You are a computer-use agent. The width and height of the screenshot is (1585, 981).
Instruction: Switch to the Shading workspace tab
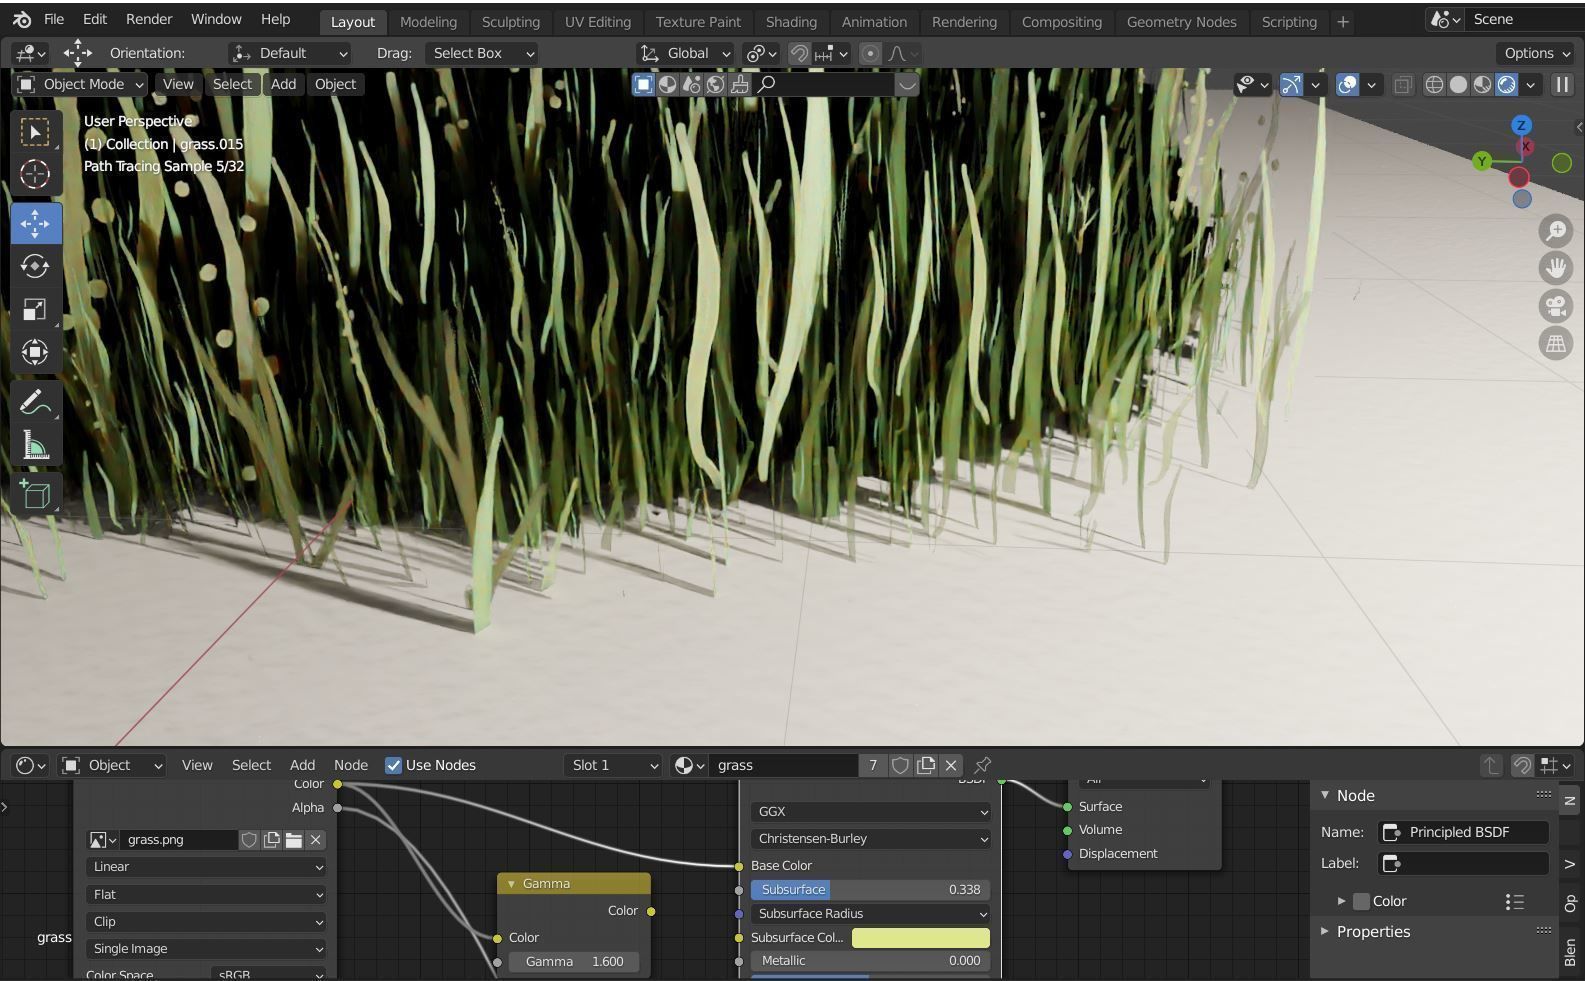pyautogui.click(x=790, y=21)
